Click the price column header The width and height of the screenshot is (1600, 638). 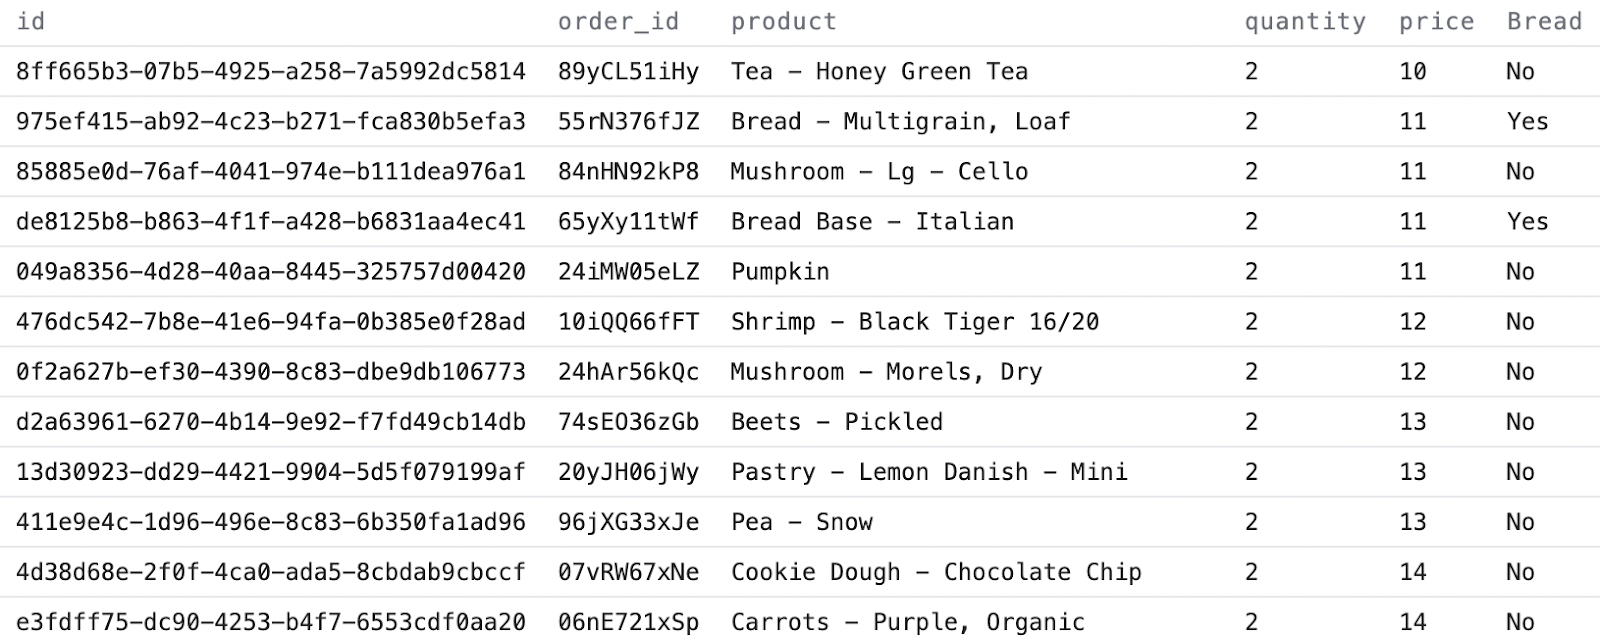point(1436,21)
